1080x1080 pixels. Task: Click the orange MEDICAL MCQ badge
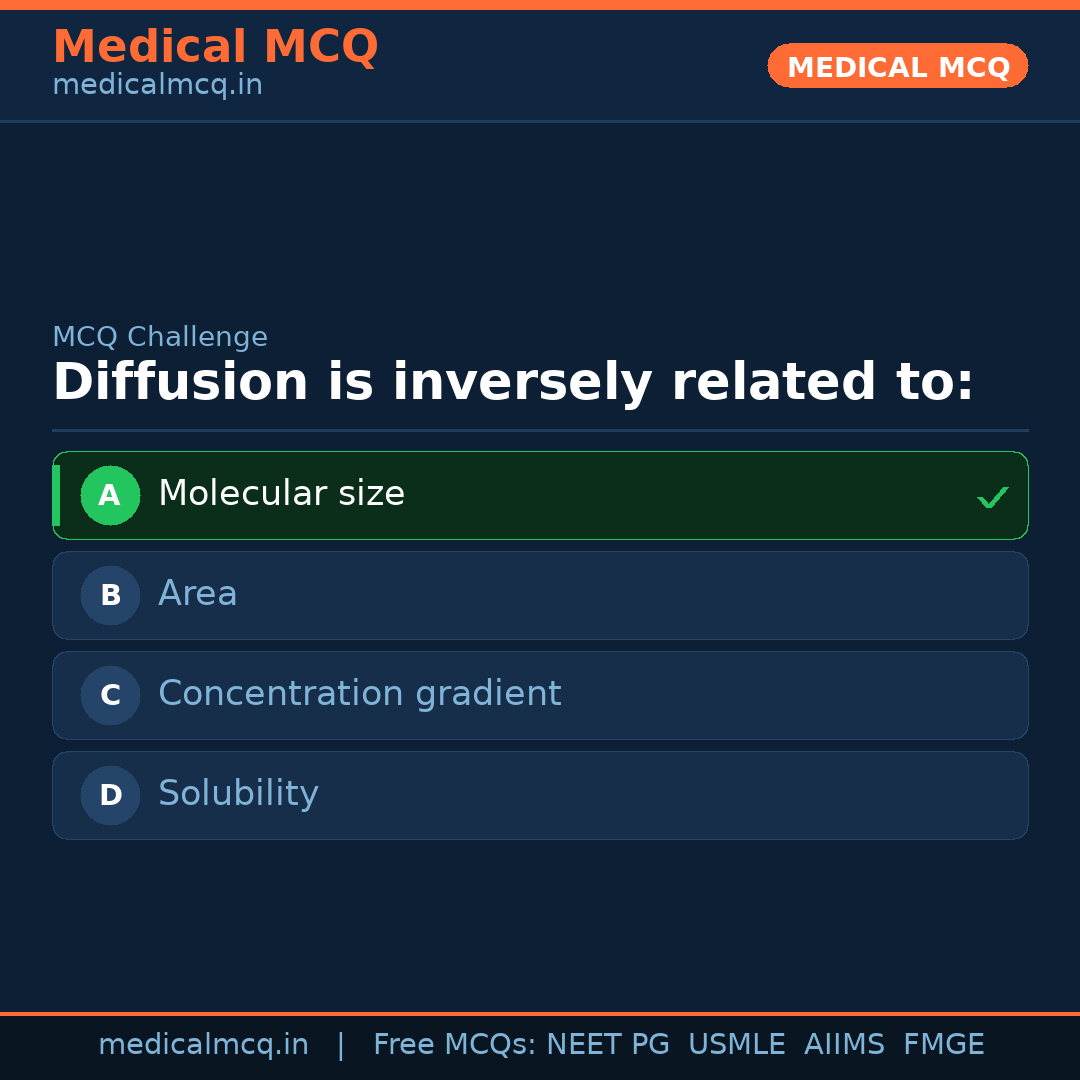coord(897,66)
